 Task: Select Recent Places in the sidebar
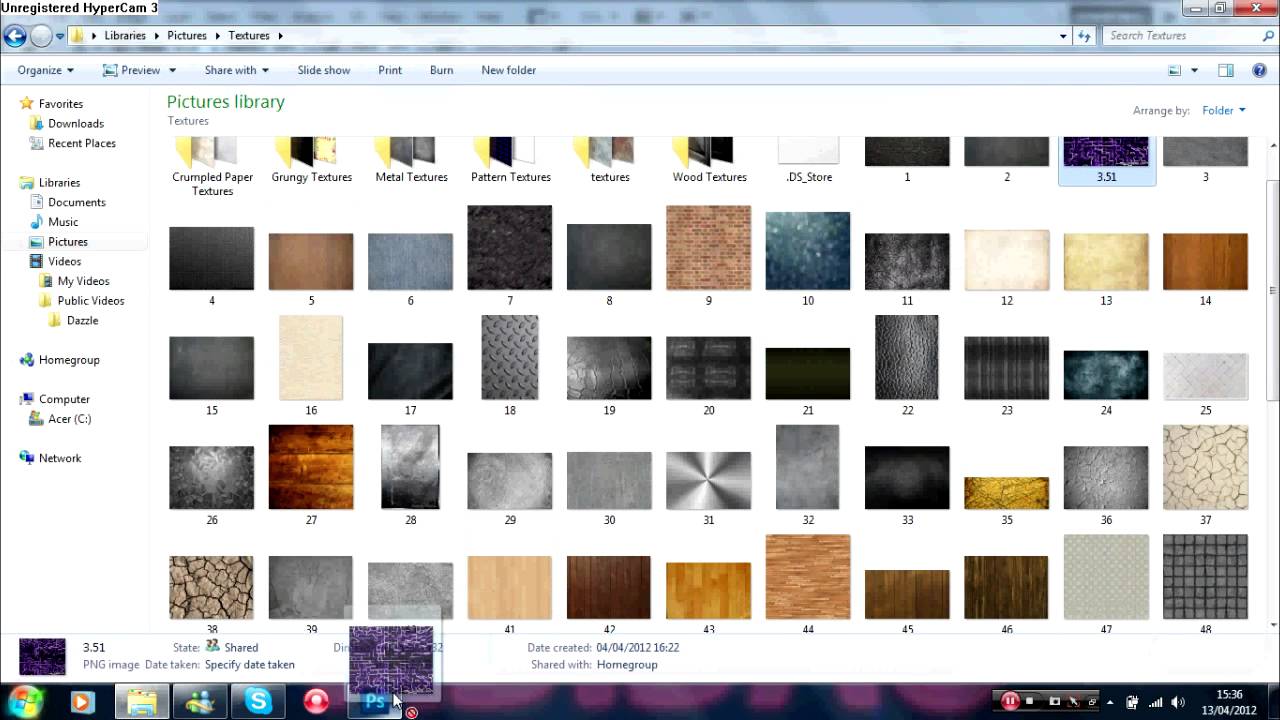click(82, 143)
